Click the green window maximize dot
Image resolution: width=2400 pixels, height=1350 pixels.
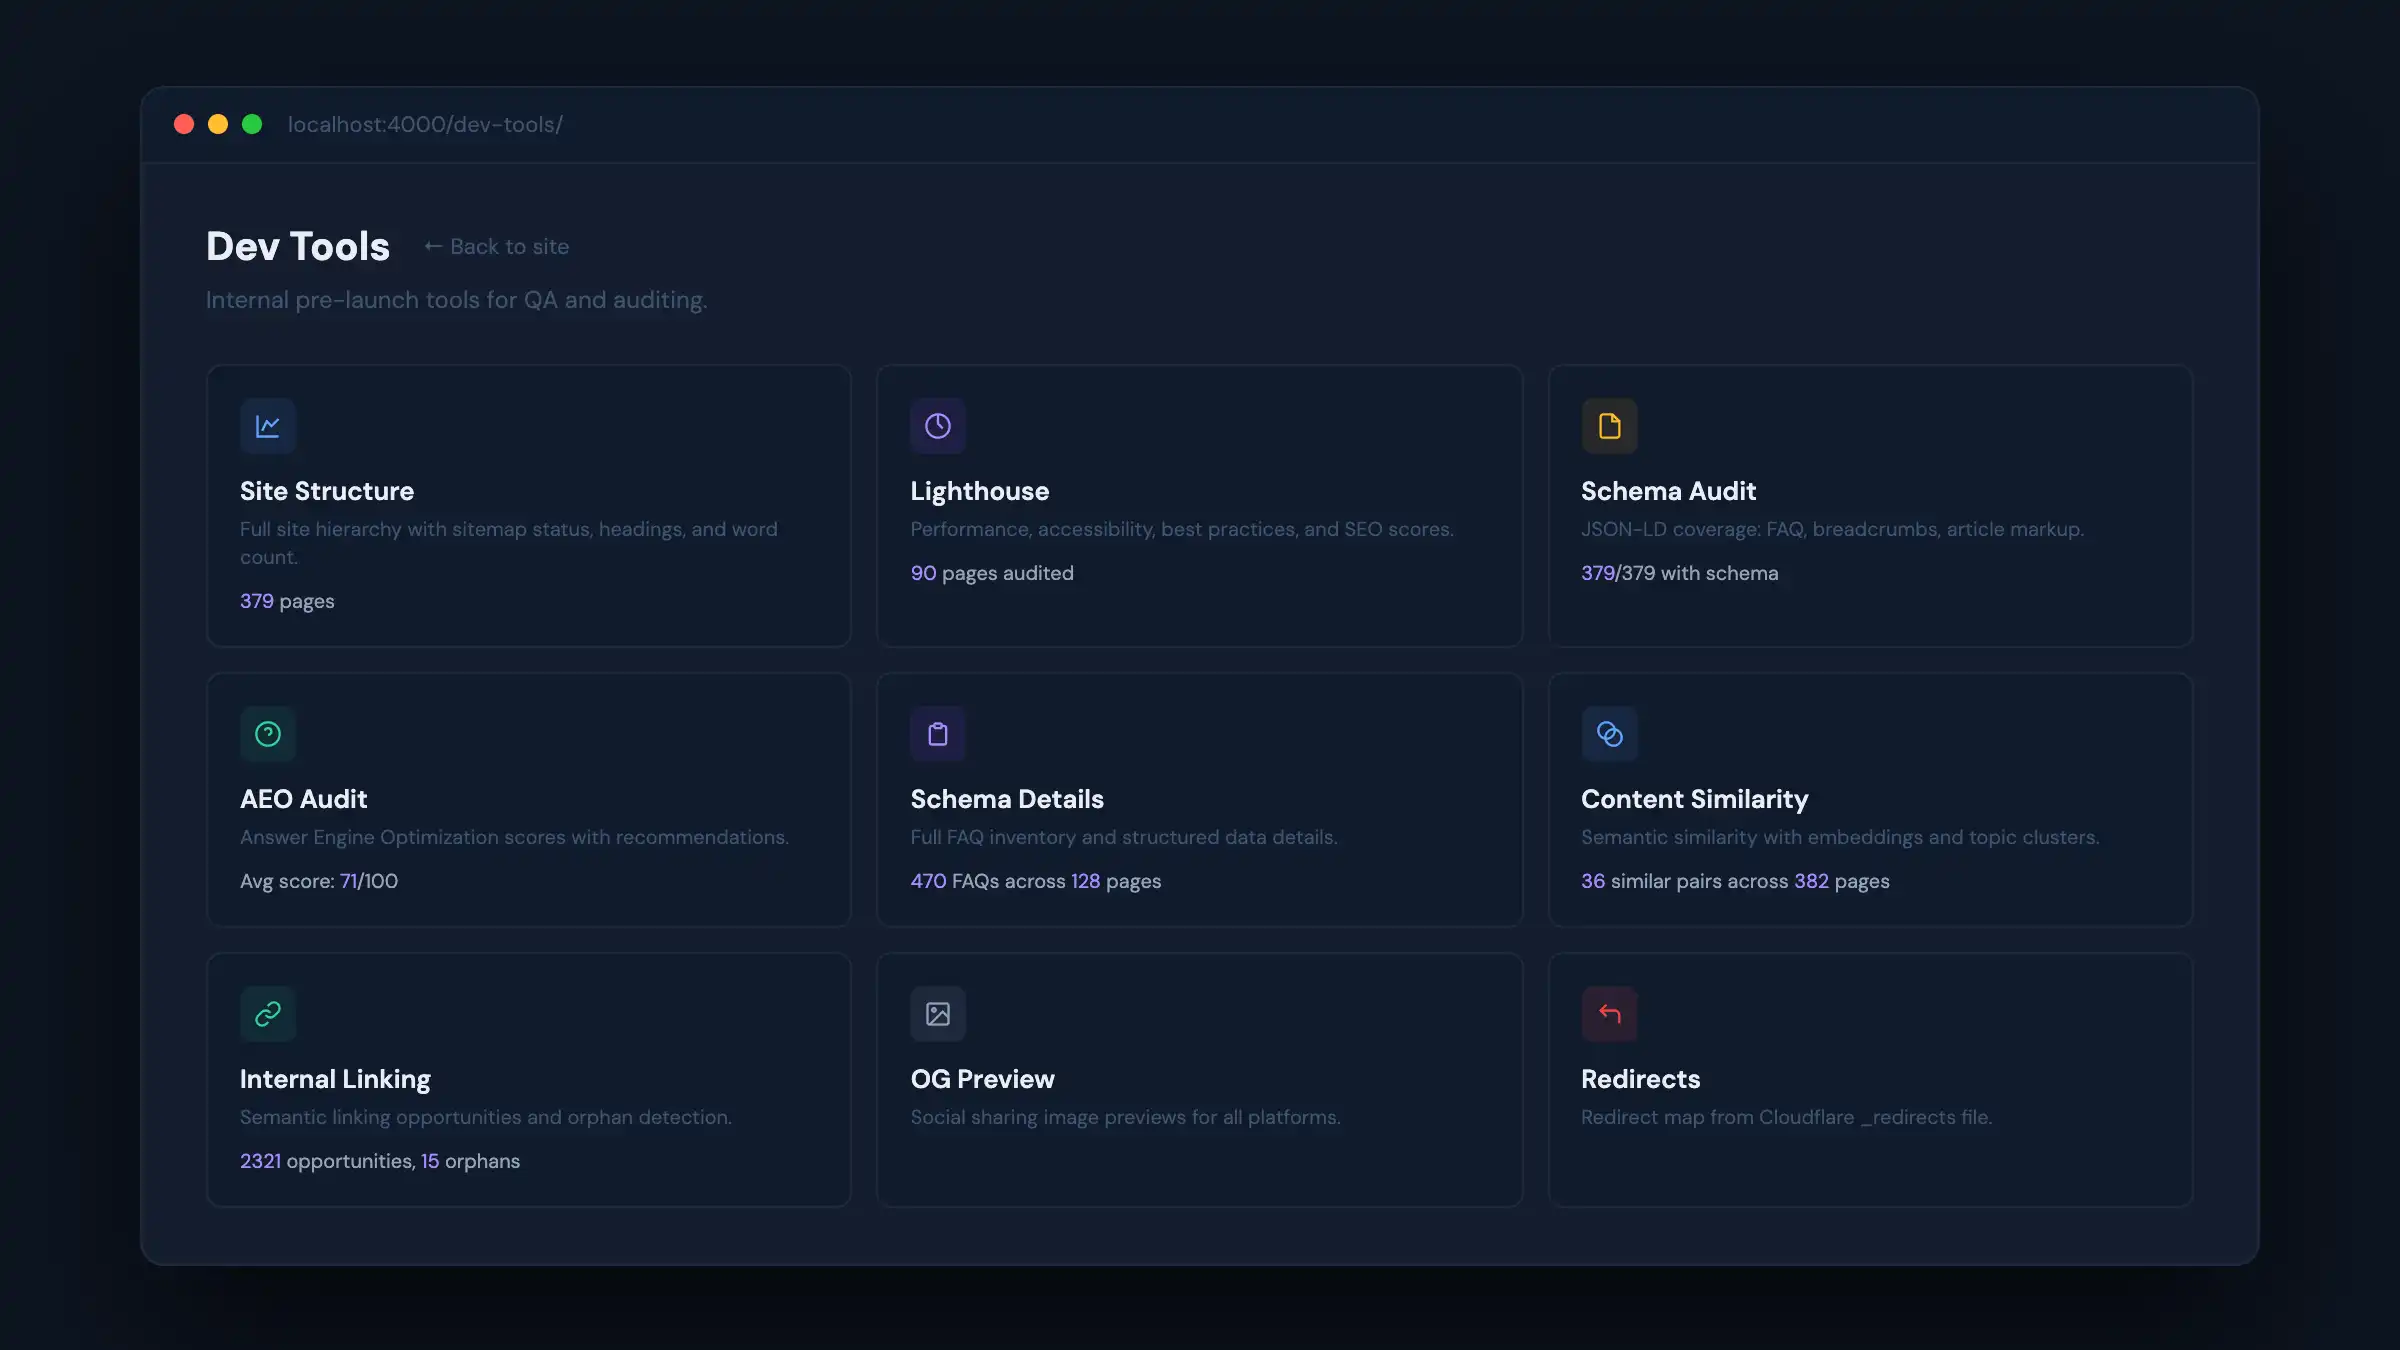point(252,124)
